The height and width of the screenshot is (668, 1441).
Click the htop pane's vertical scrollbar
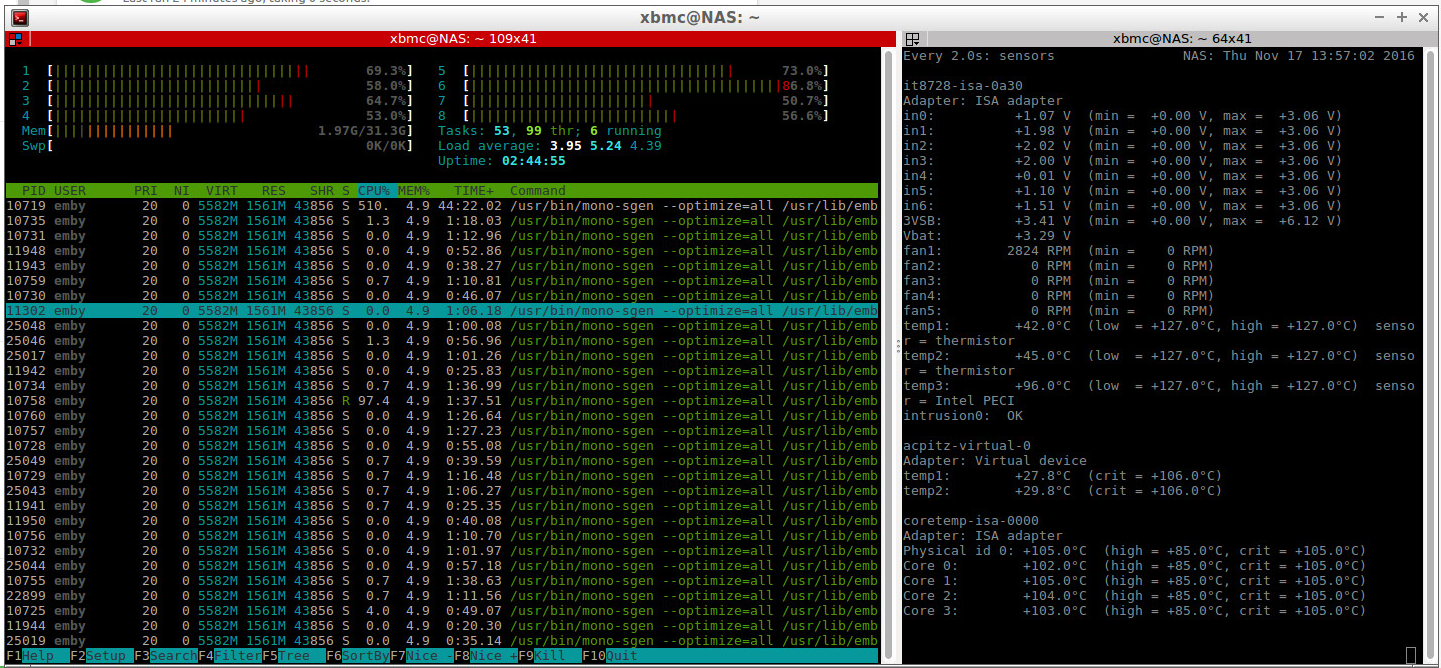(887, 355)
